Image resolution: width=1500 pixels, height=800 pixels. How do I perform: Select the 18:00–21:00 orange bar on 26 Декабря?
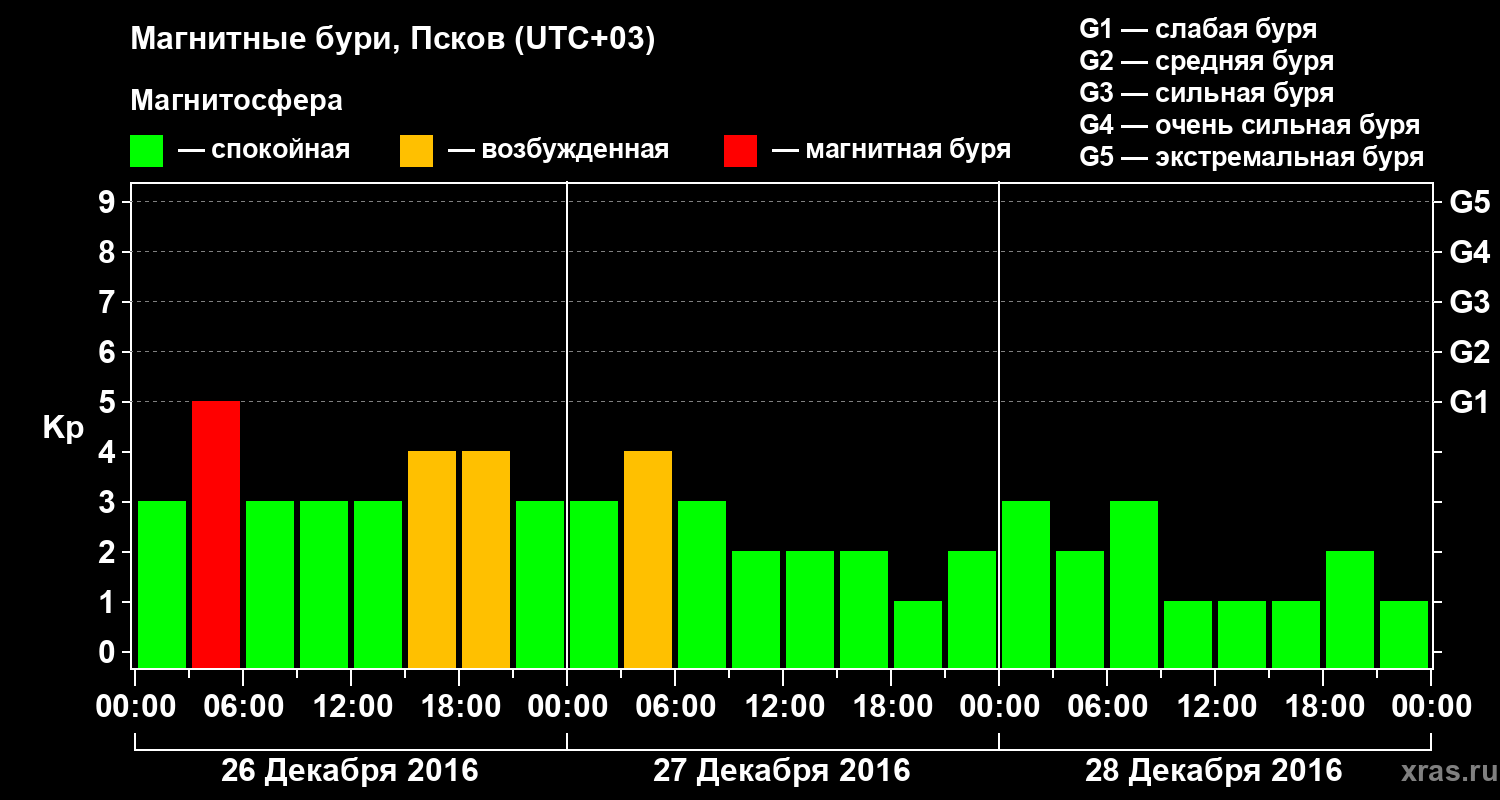(x=486, y=559)
